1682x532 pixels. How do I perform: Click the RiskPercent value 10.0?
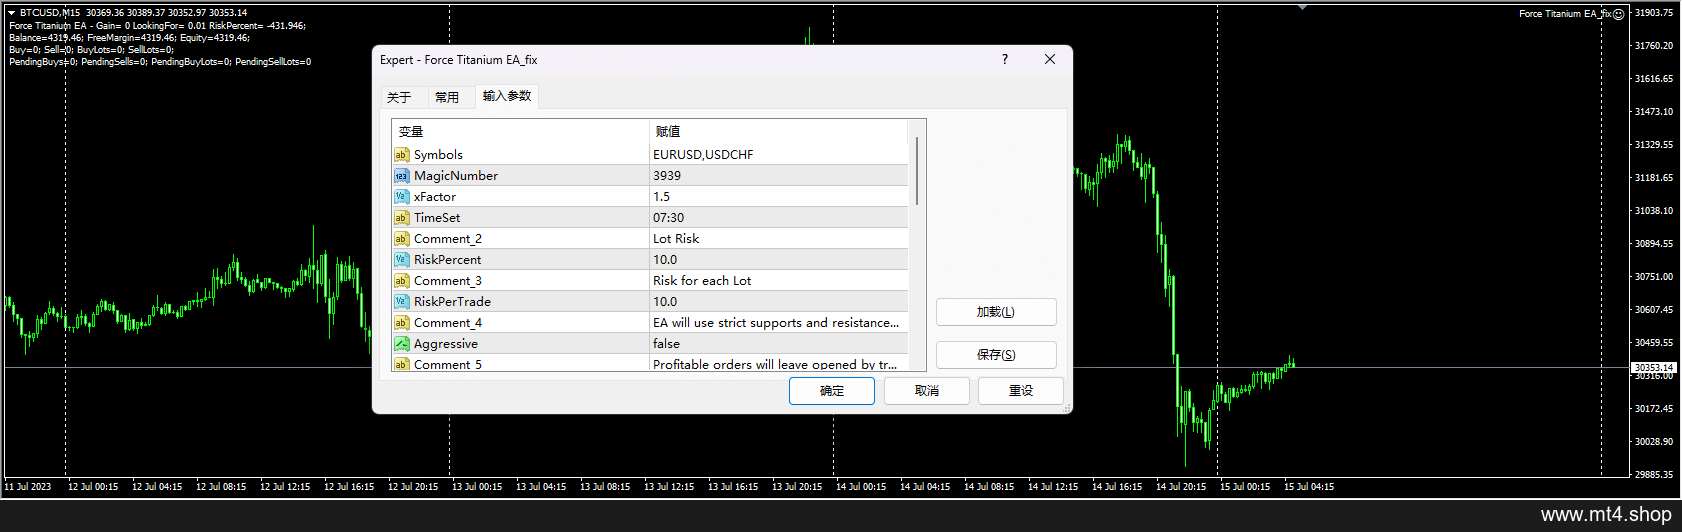(x=779, y=260)
